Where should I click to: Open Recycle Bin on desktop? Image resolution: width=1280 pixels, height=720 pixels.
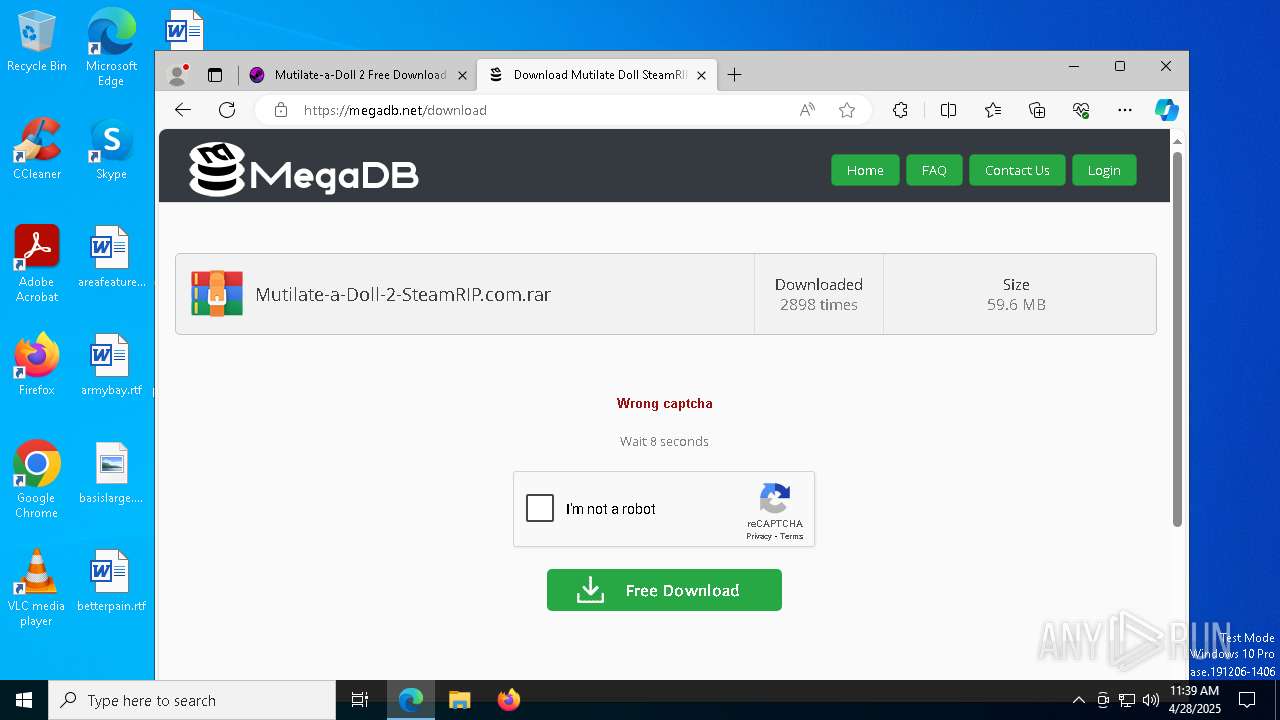[x=37, y=42]
